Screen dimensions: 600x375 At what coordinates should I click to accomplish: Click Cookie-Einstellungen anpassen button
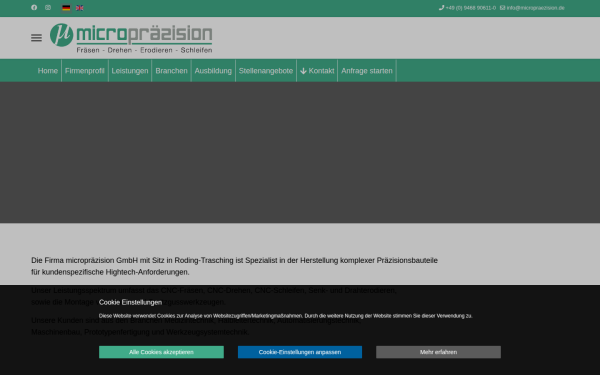[x=300, y=352]
